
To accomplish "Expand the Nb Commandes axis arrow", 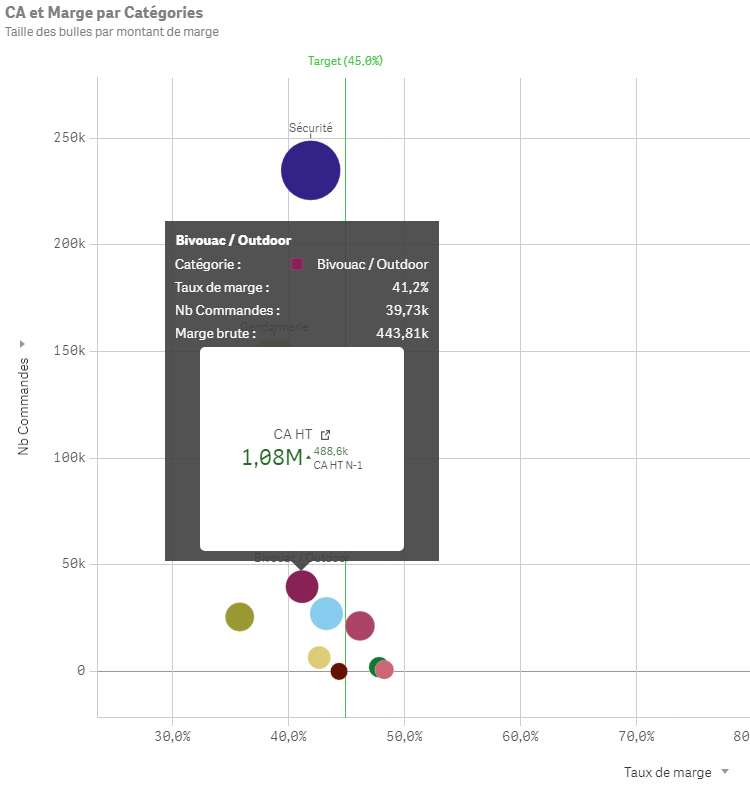I will click(x=22, y=344).
